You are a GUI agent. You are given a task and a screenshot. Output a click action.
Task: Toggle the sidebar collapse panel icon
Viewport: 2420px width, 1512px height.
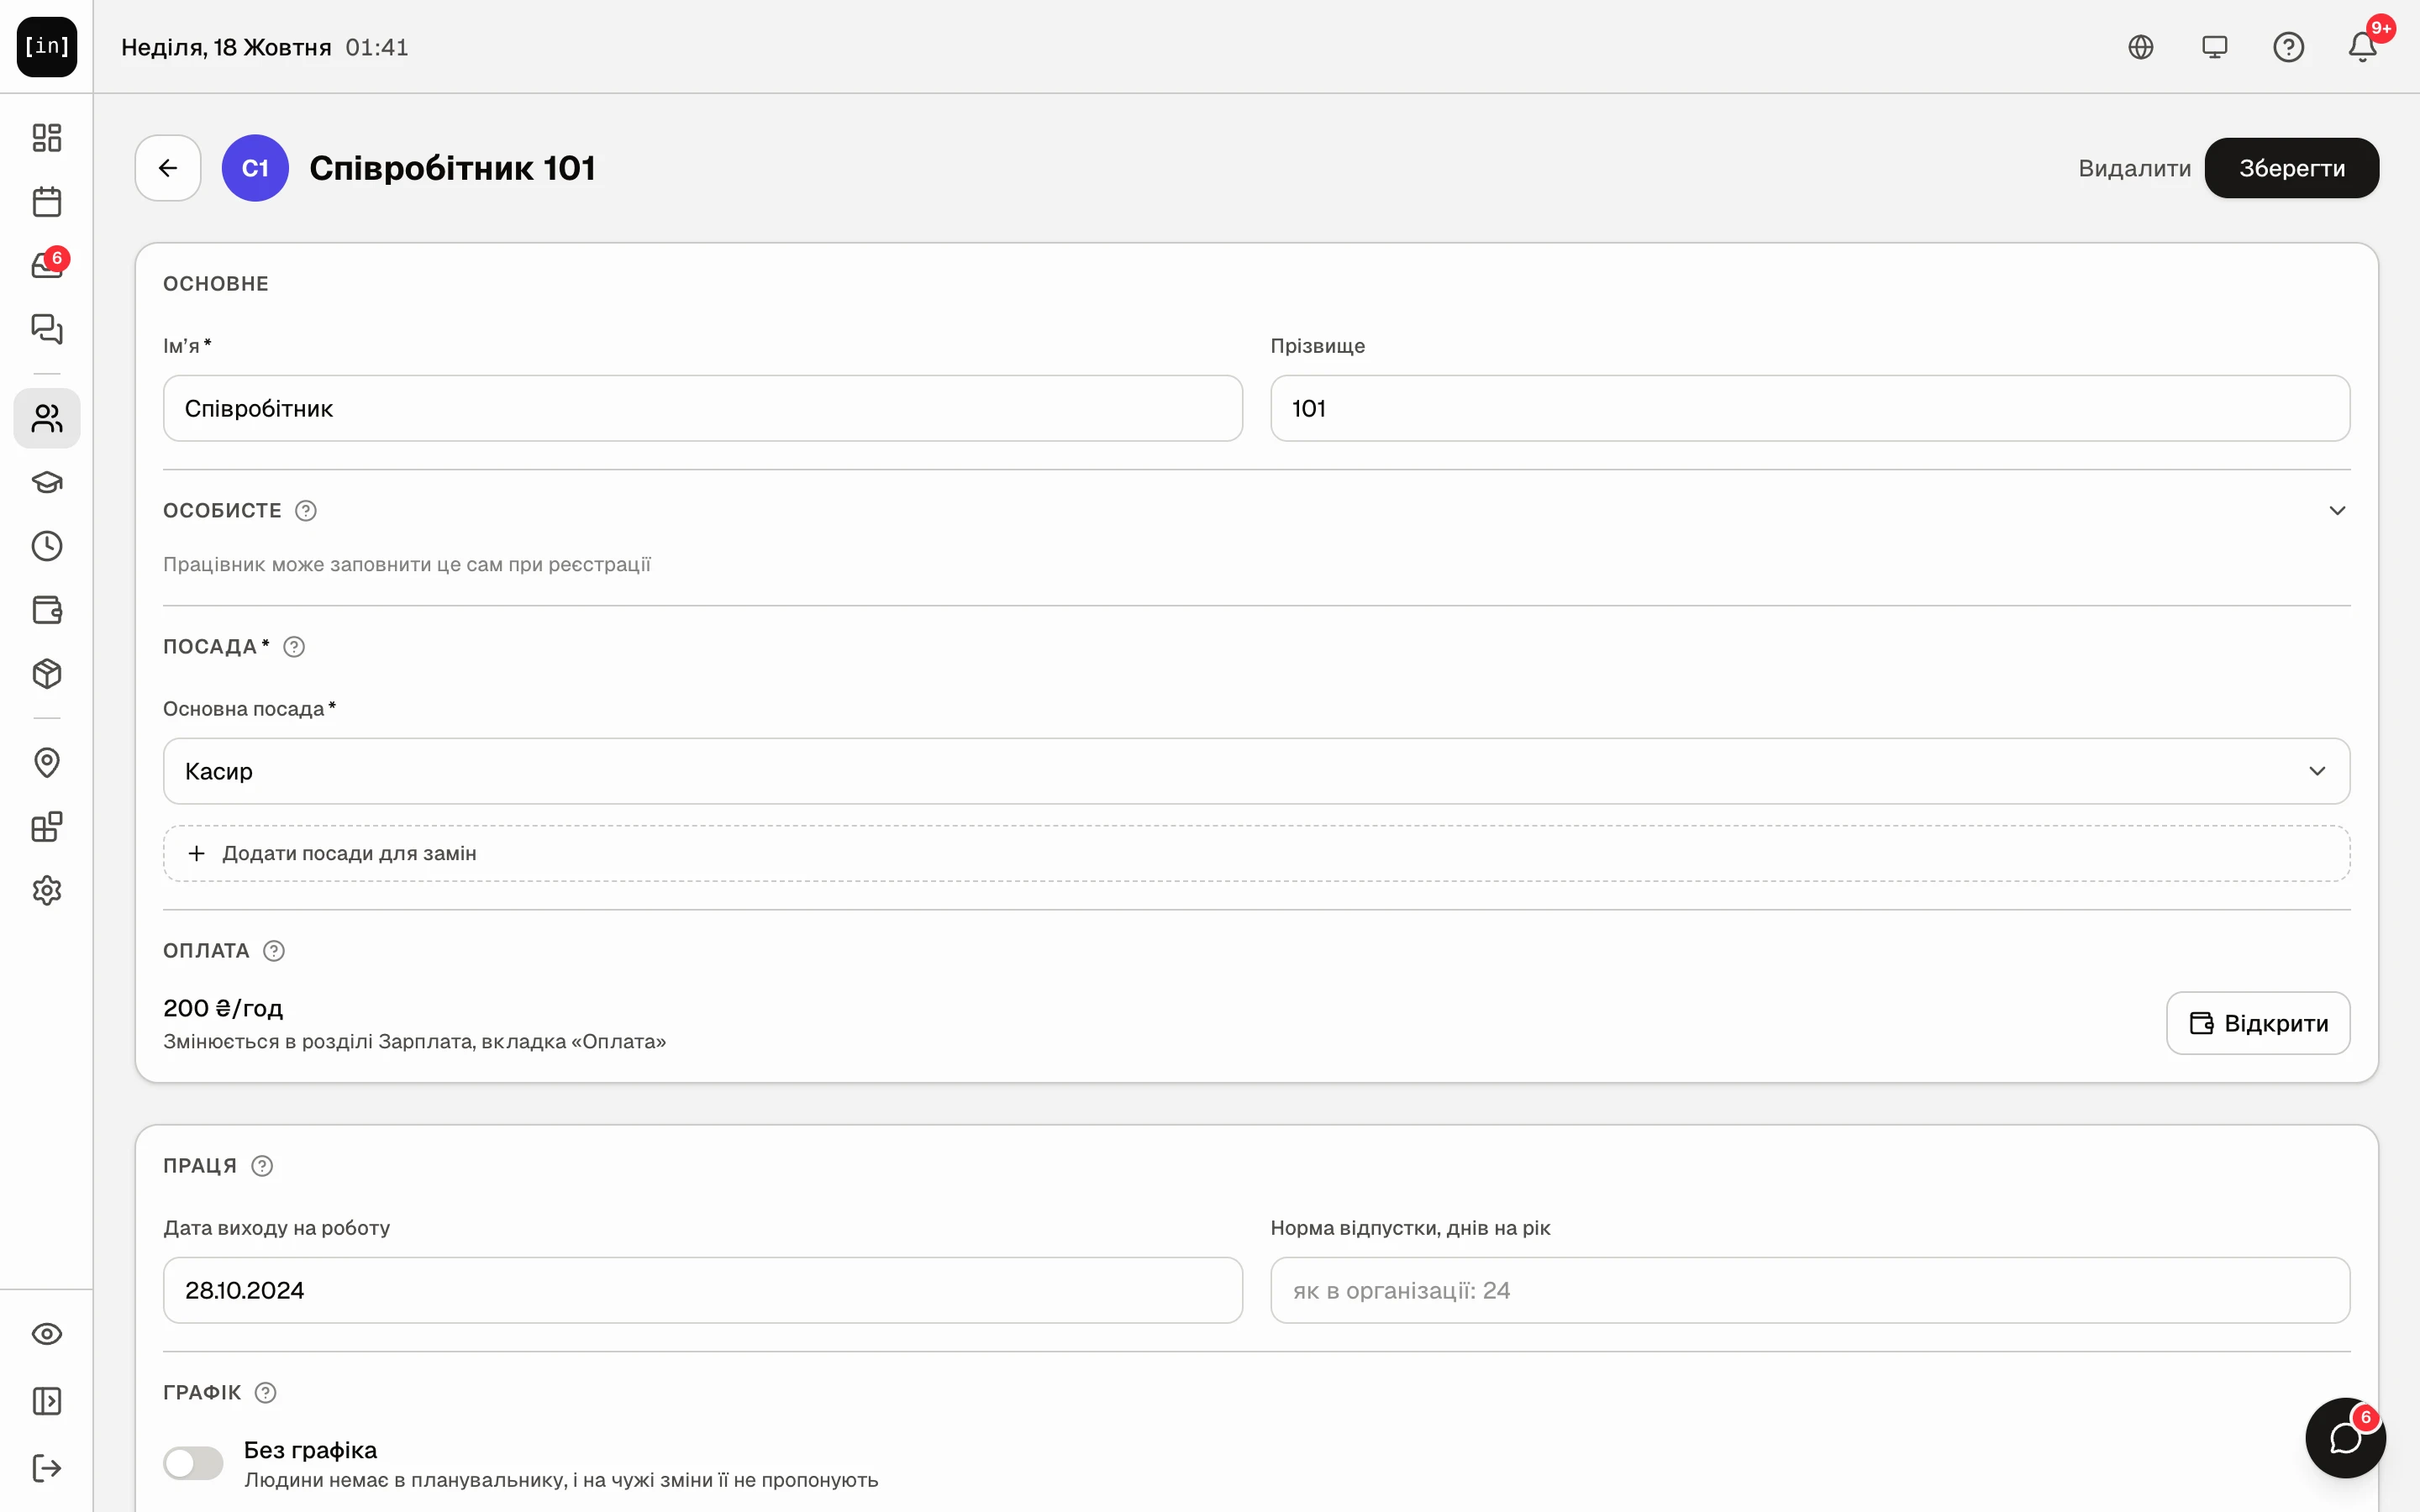(47, 1401)
